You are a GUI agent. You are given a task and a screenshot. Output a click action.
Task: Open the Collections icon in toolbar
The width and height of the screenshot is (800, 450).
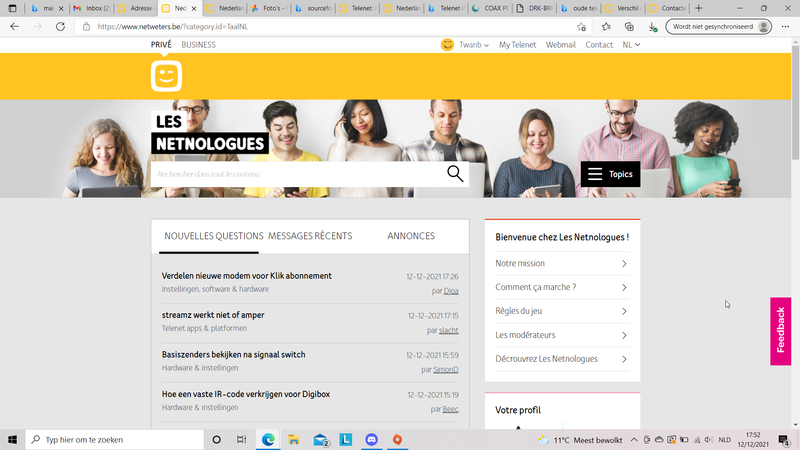[x=629, y=27]
